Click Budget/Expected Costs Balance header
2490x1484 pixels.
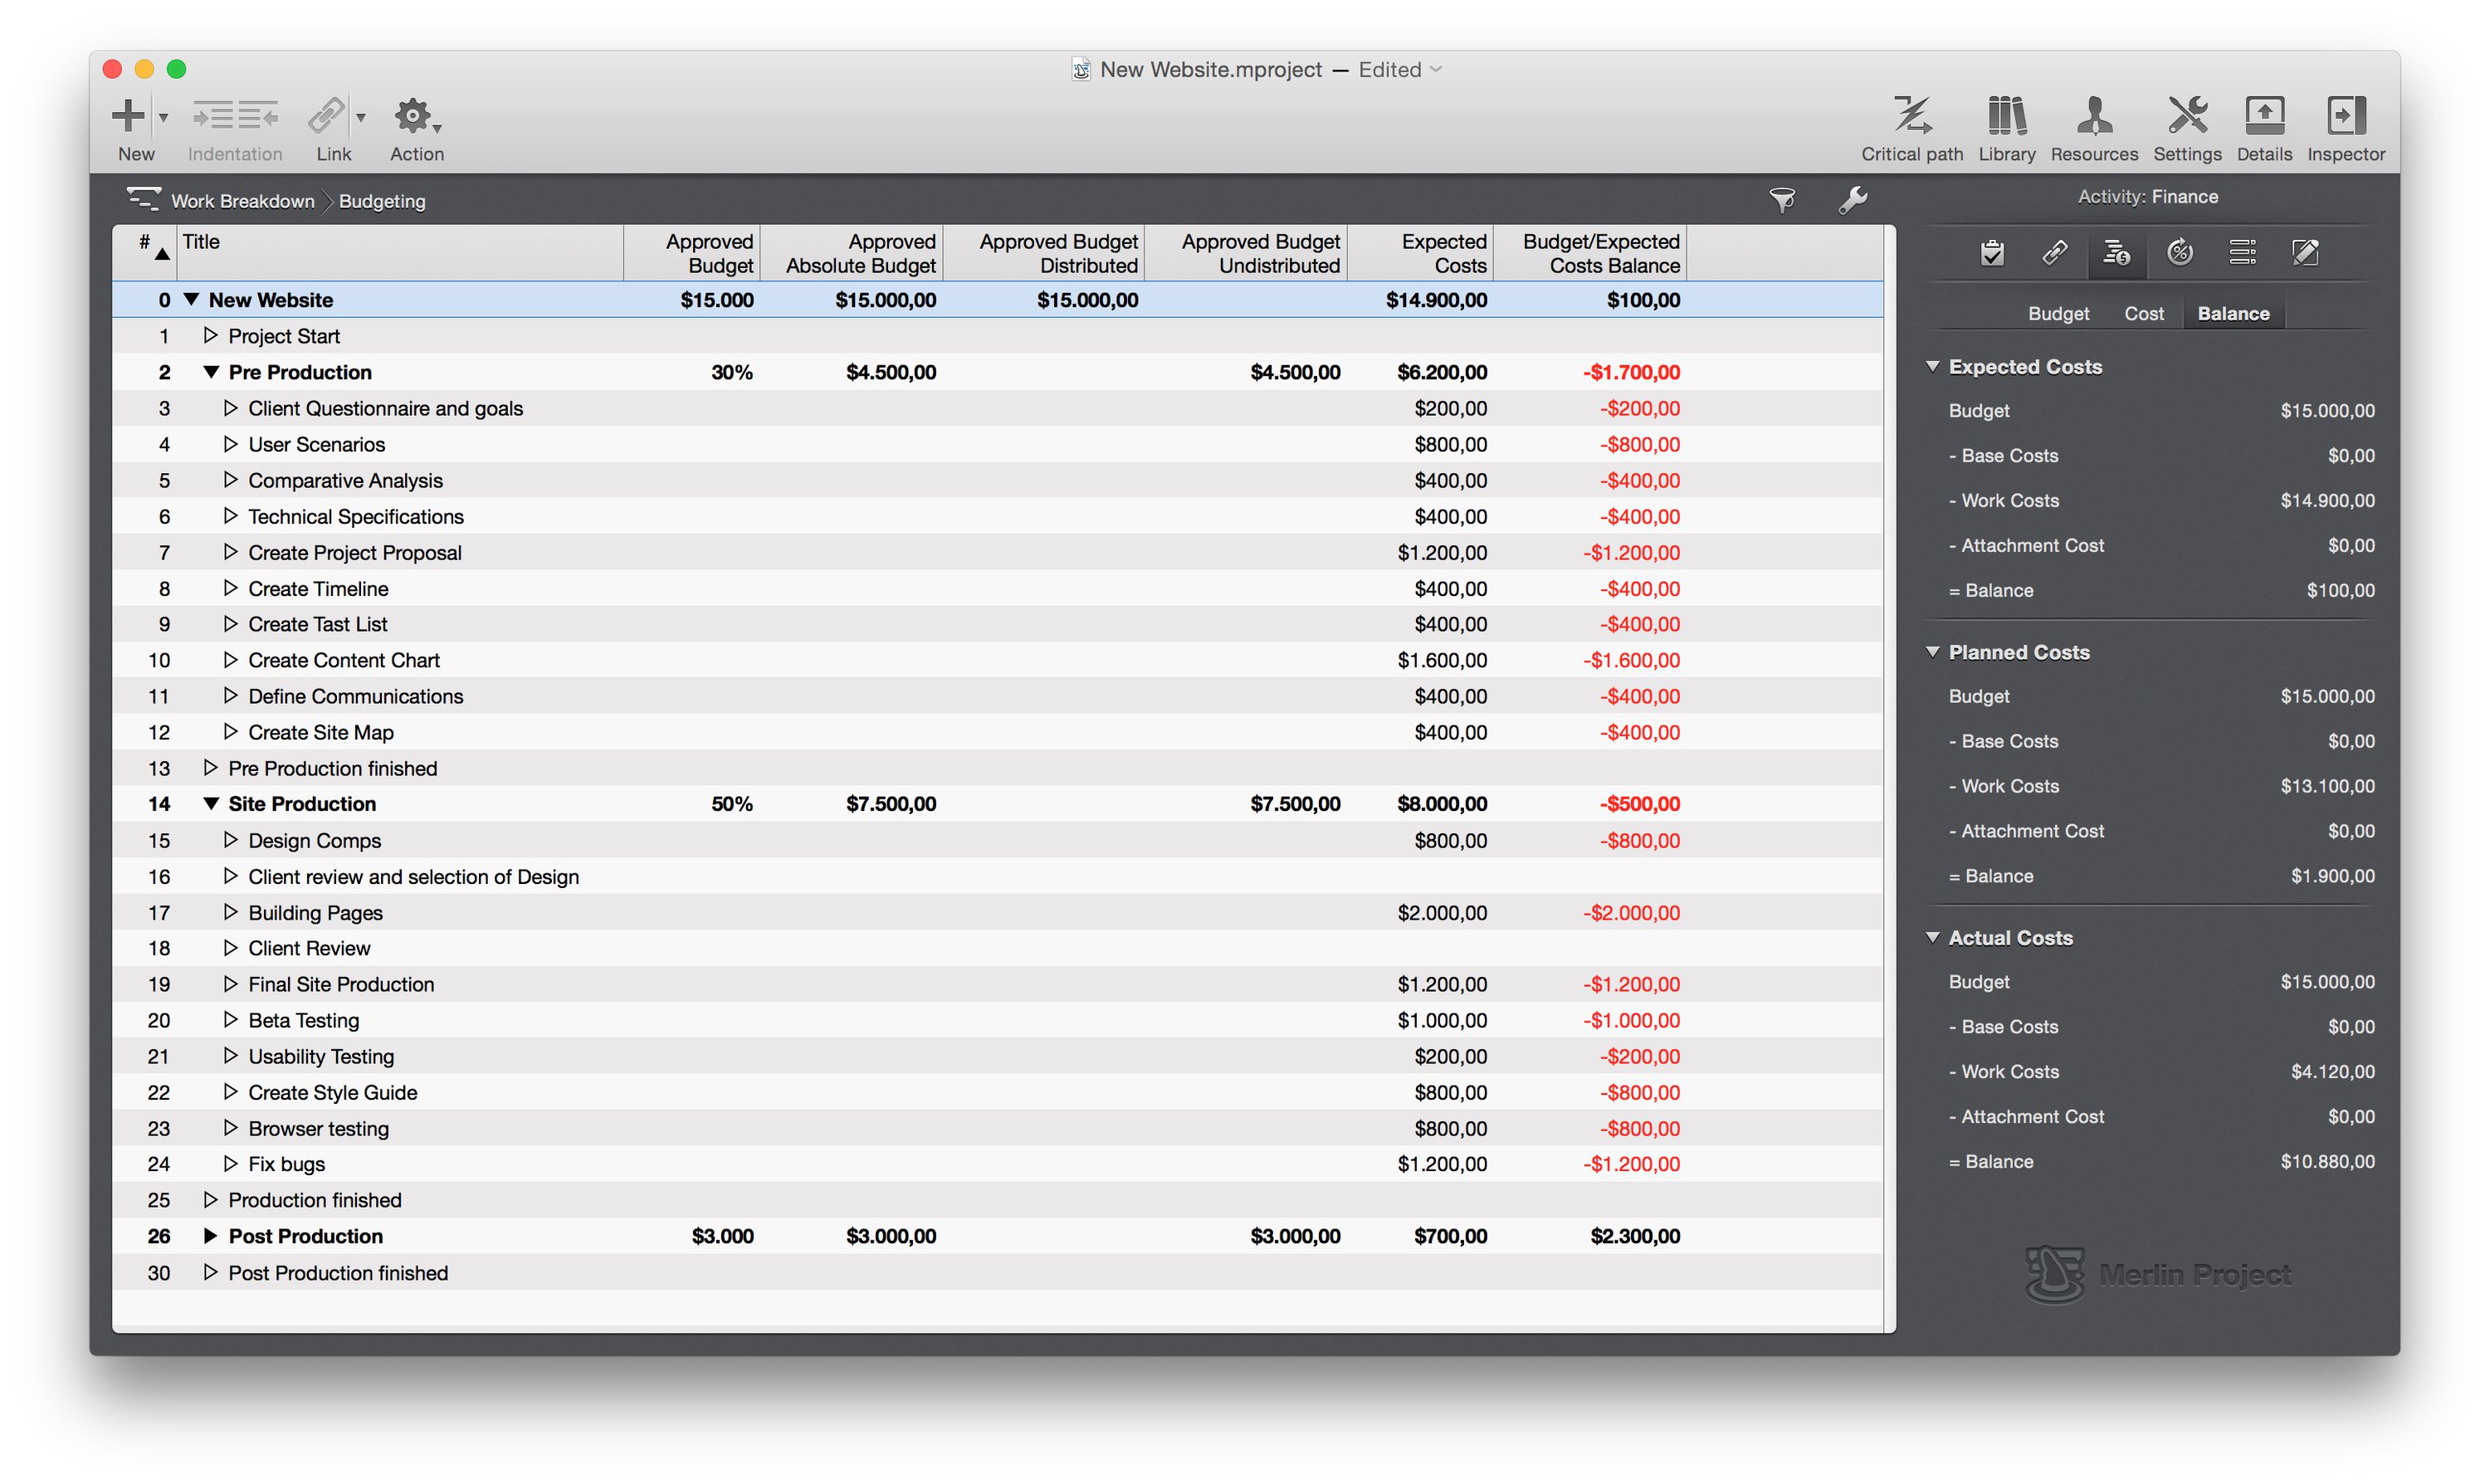pos(1590,252)
